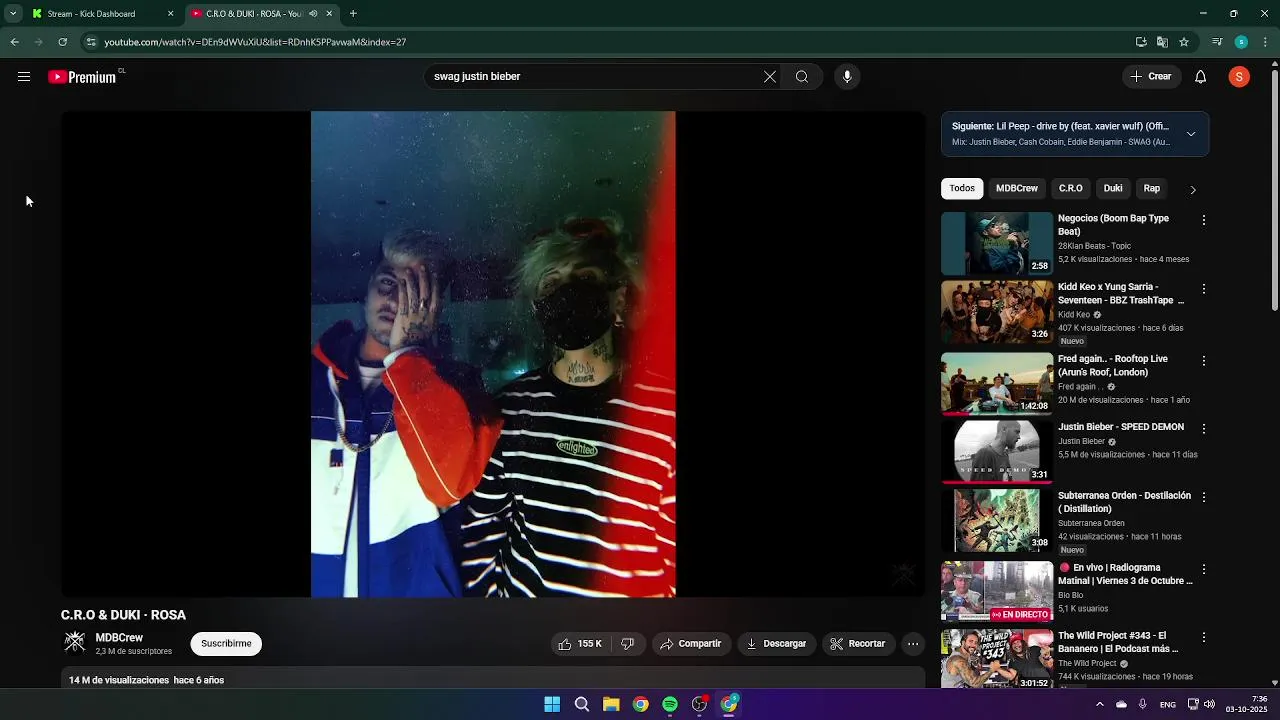Click the video player area
The image size is (1280, 720).
(x=493, y=354)
